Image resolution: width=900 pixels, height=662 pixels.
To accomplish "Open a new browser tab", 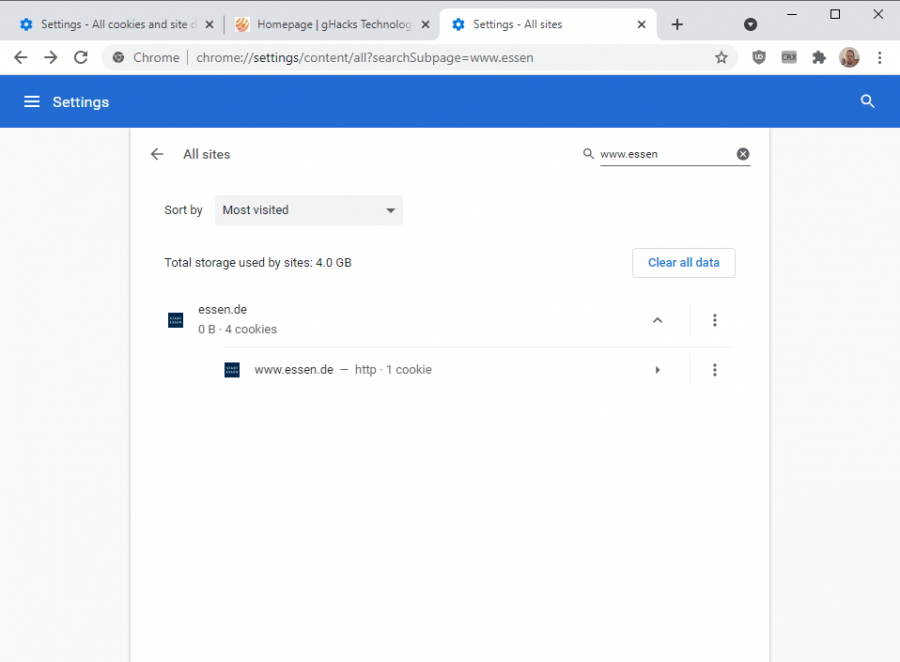I will [x=677, y=24].
